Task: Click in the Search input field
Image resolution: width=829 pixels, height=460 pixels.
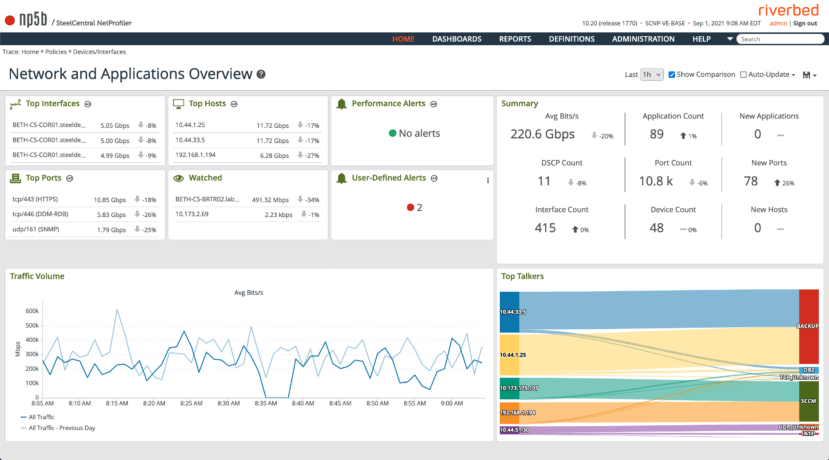Action: pyautogui.click(x=780, y=39)
